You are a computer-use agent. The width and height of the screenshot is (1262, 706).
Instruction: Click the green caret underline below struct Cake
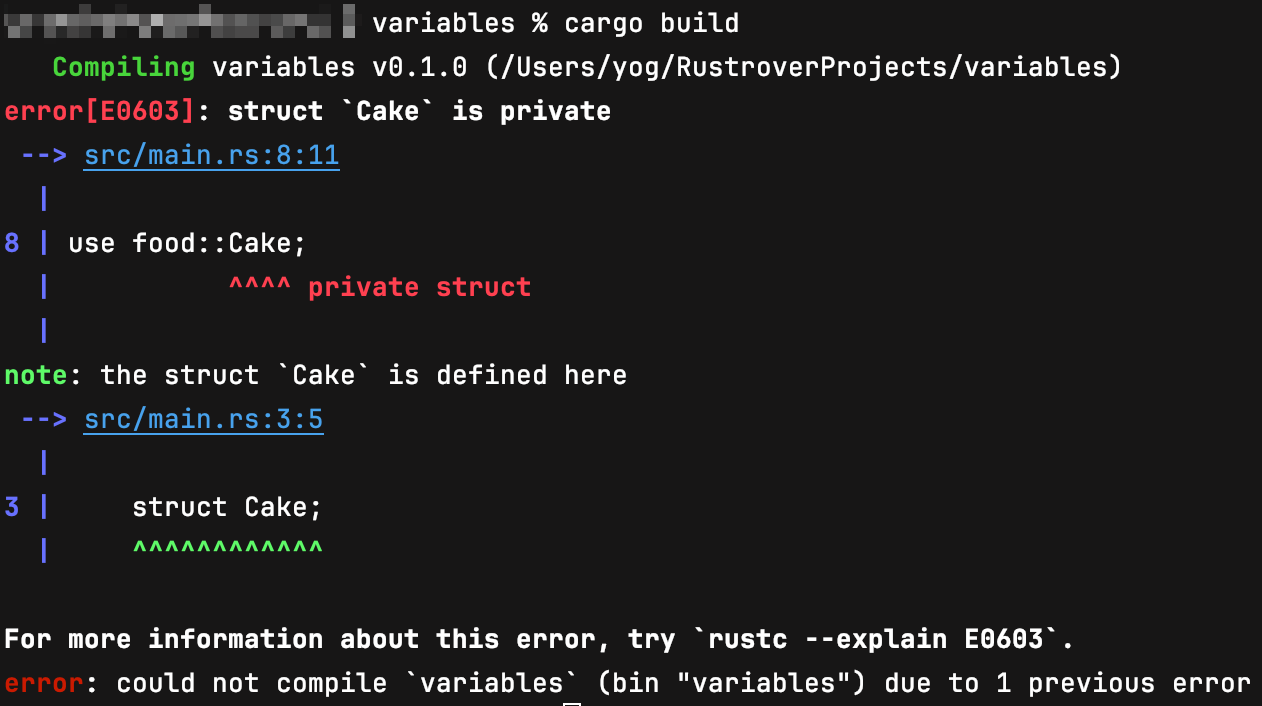click(228, 550)
